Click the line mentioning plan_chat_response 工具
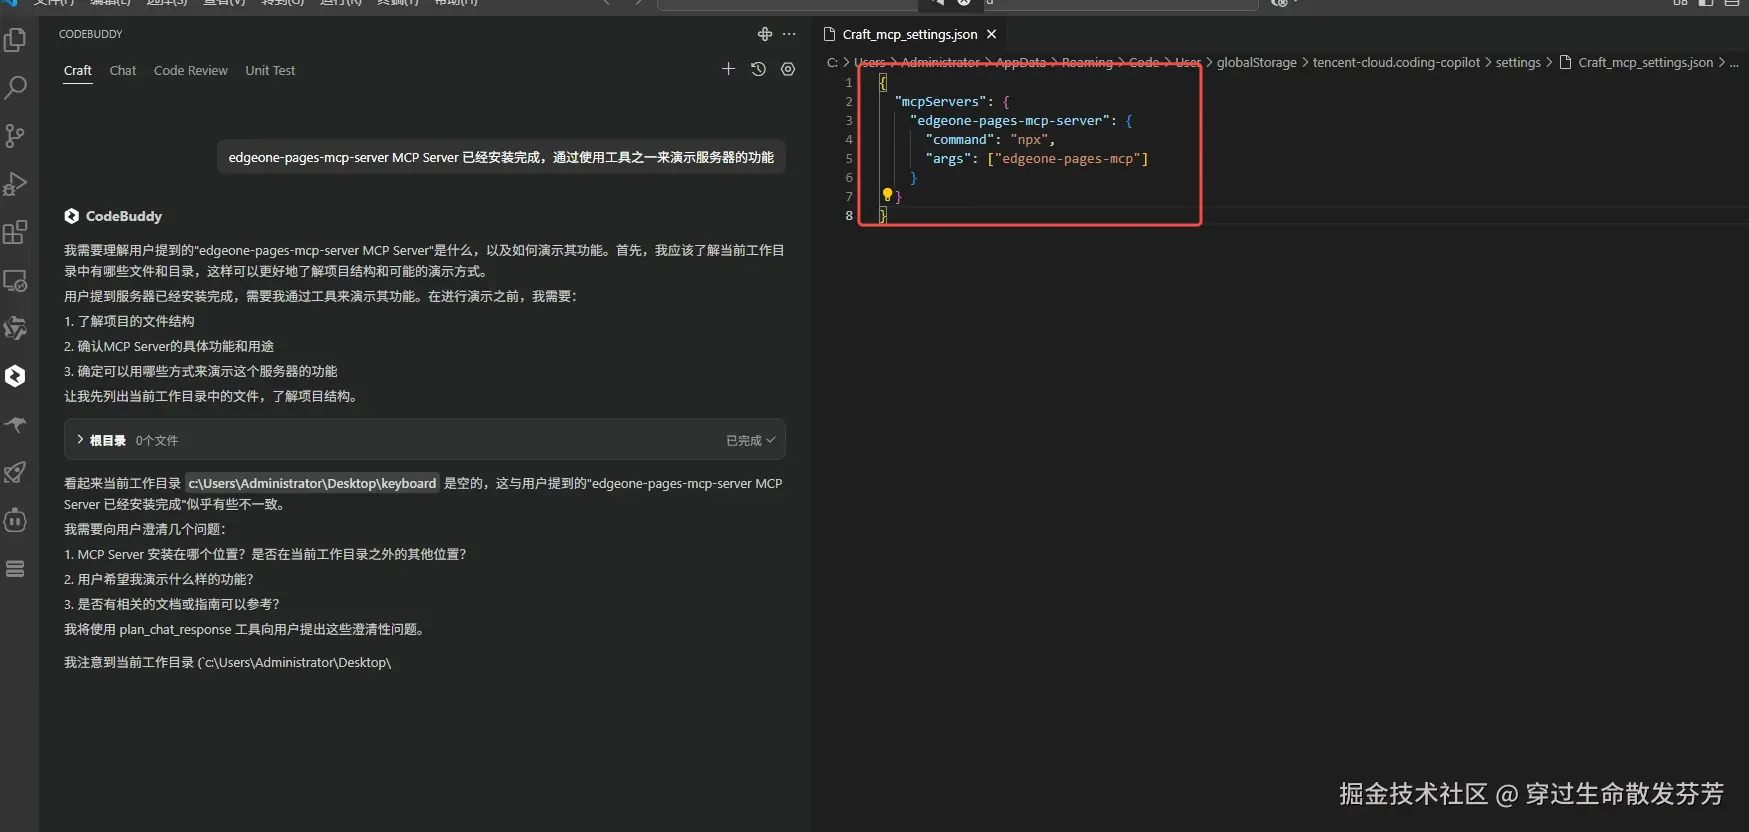The height and width of the screenshot is (832, 1749). 246,629
